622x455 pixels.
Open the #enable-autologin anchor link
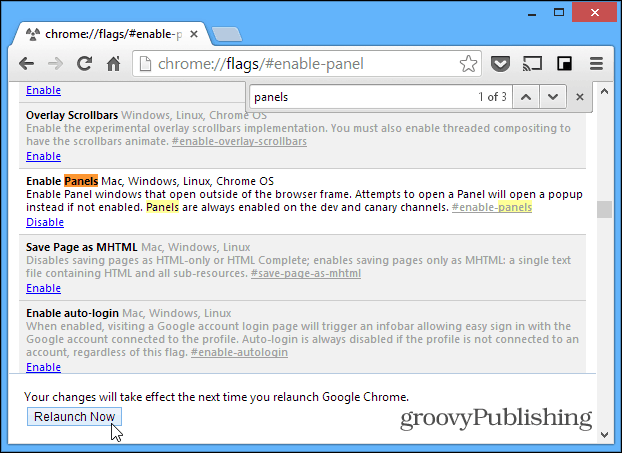coord(239,353)
